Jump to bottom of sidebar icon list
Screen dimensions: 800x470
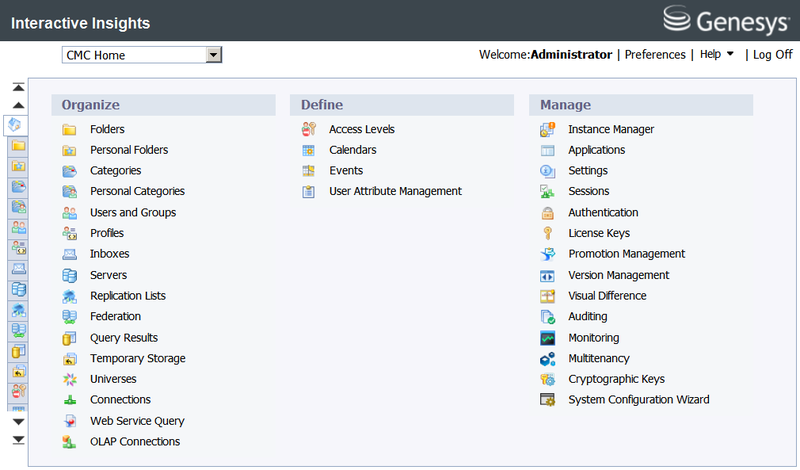(x=18, y=440)
